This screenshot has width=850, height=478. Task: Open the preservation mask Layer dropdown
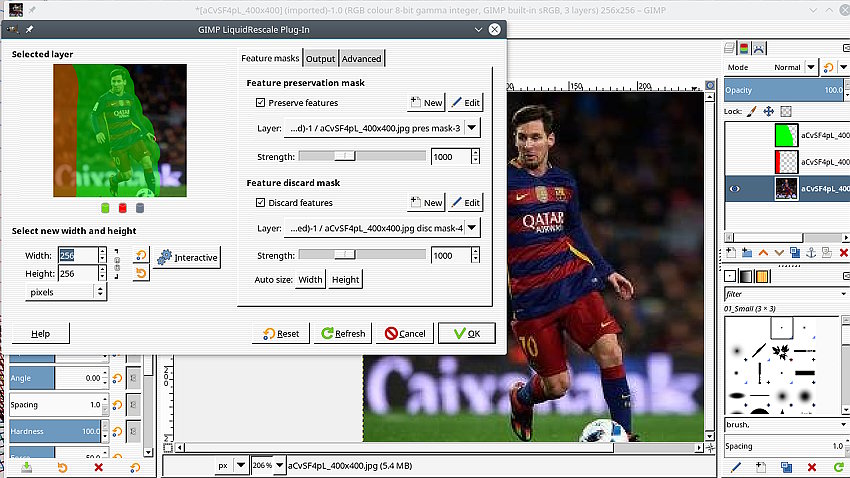pyautogui.click(x=382, y=128)
